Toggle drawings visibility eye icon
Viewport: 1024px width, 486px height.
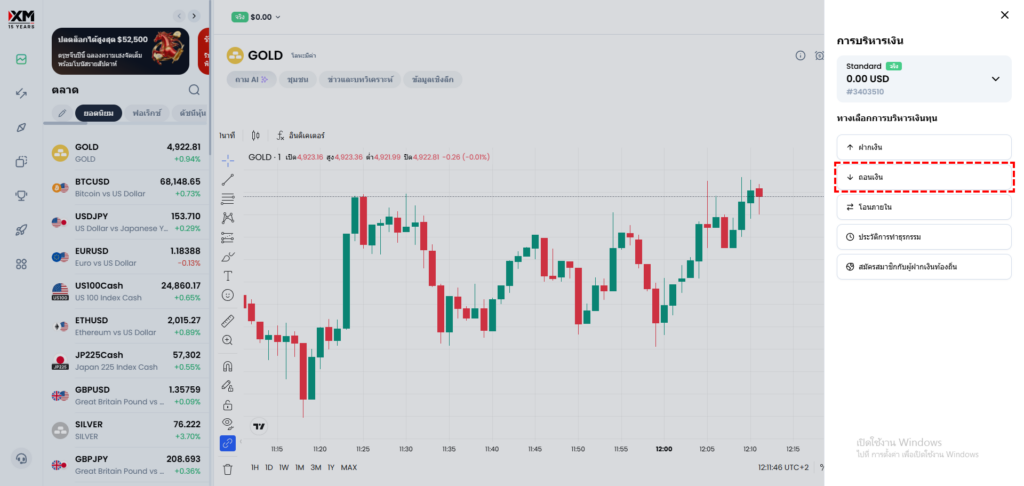(228, 423)
